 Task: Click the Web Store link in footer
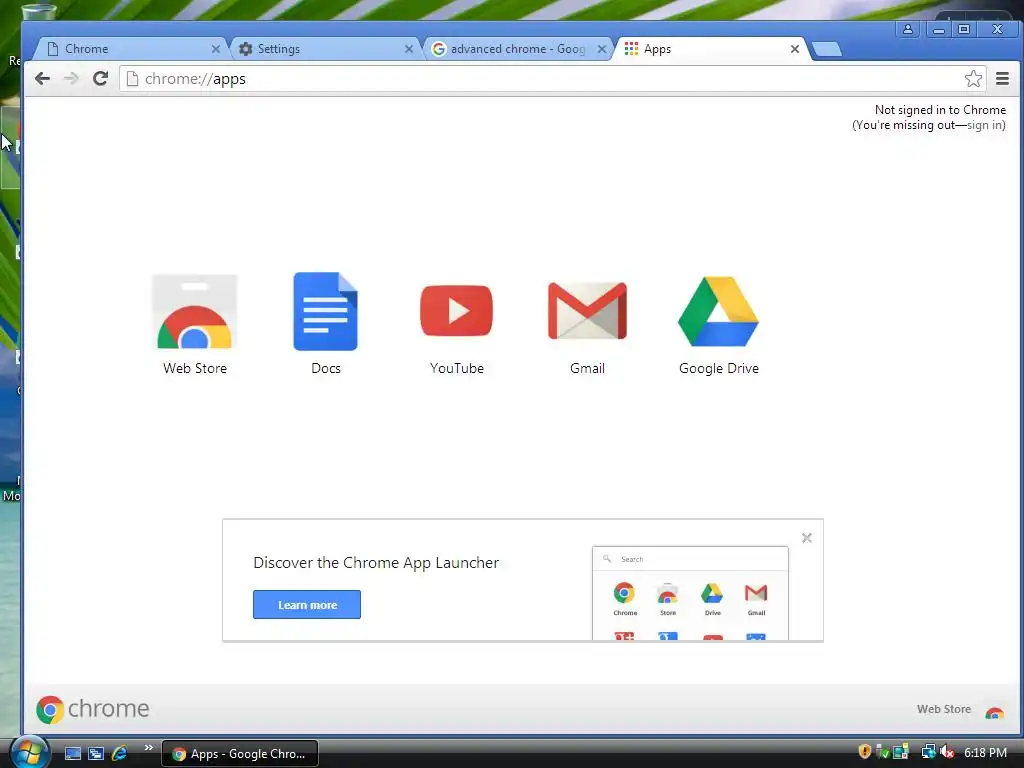944,709
